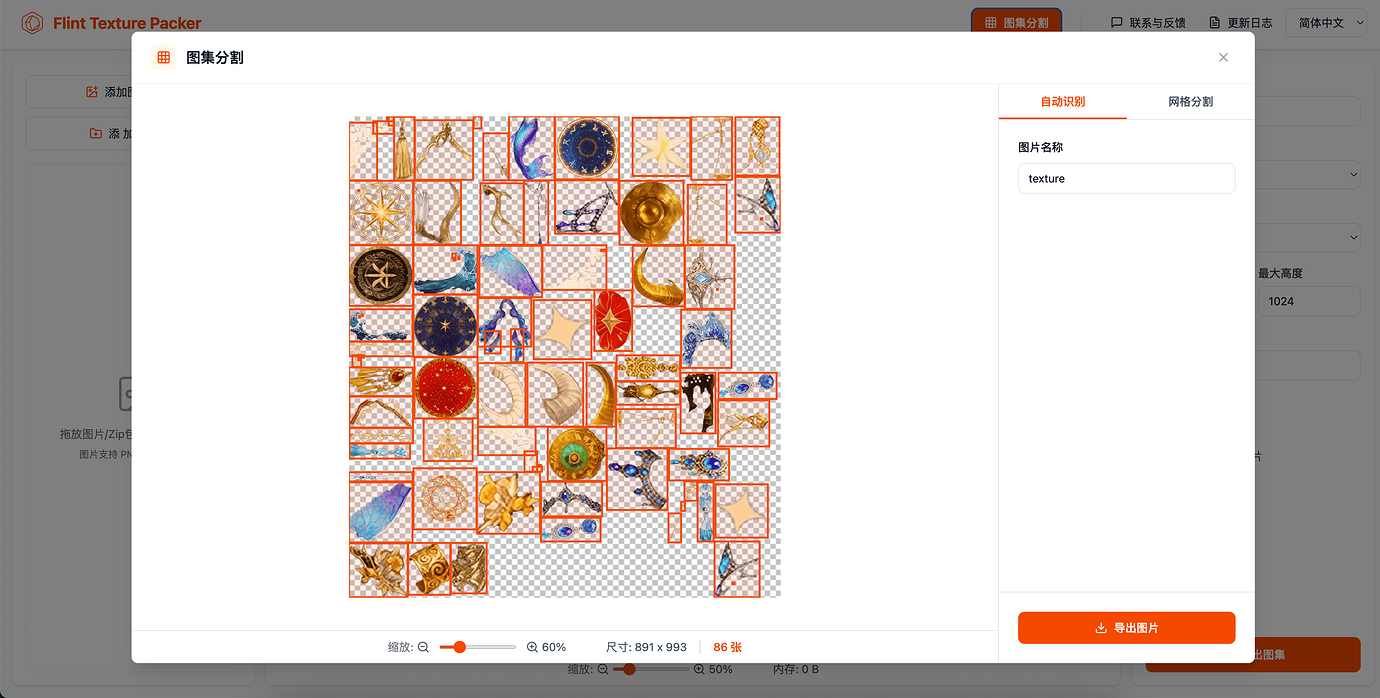This screenshot has width=1380, height=698.
Task: Click the Flint Texture Packer logo icon
Action: pyautogui.click(x=32, y=23)
